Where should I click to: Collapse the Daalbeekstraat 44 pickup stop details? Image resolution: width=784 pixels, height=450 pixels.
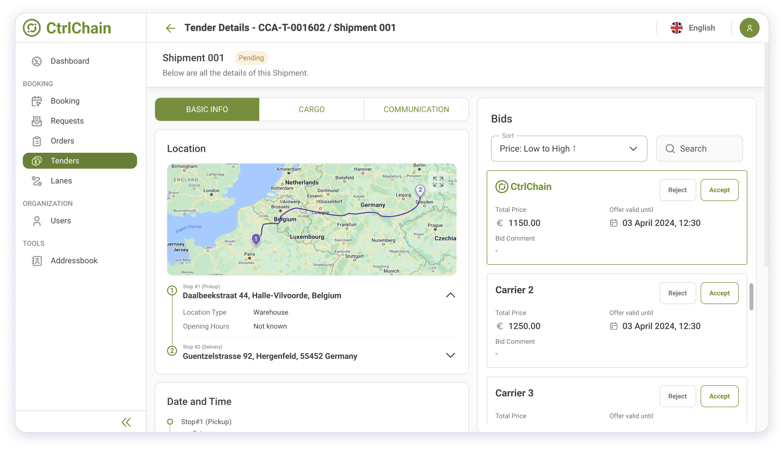point(450,295)
